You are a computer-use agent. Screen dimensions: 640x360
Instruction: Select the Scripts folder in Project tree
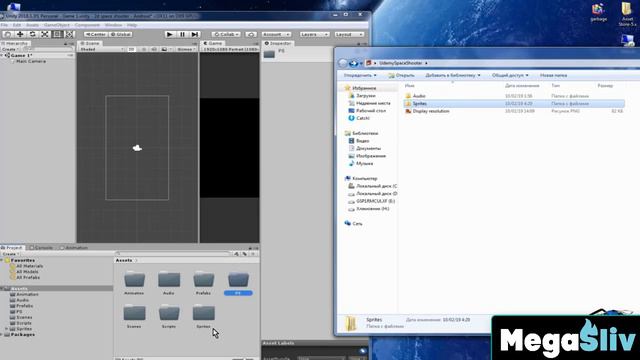(x=24, y=323)
